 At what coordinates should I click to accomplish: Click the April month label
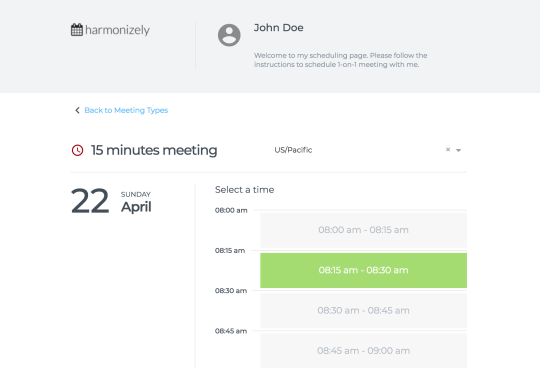(136, 207)
